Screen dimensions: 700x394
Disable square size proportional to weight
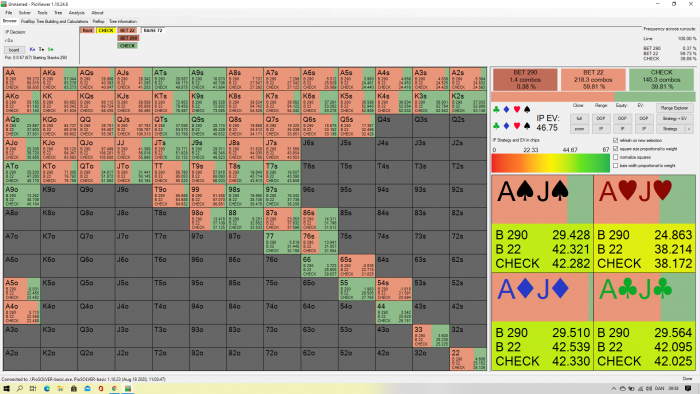click(616, 149)
